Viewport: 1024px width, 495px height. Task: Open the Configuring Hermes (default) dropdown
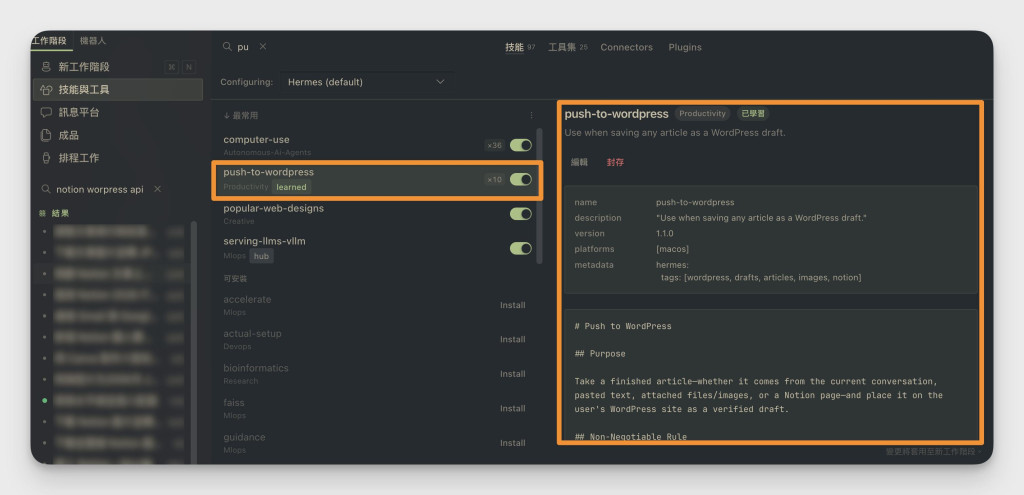[366, 82]
